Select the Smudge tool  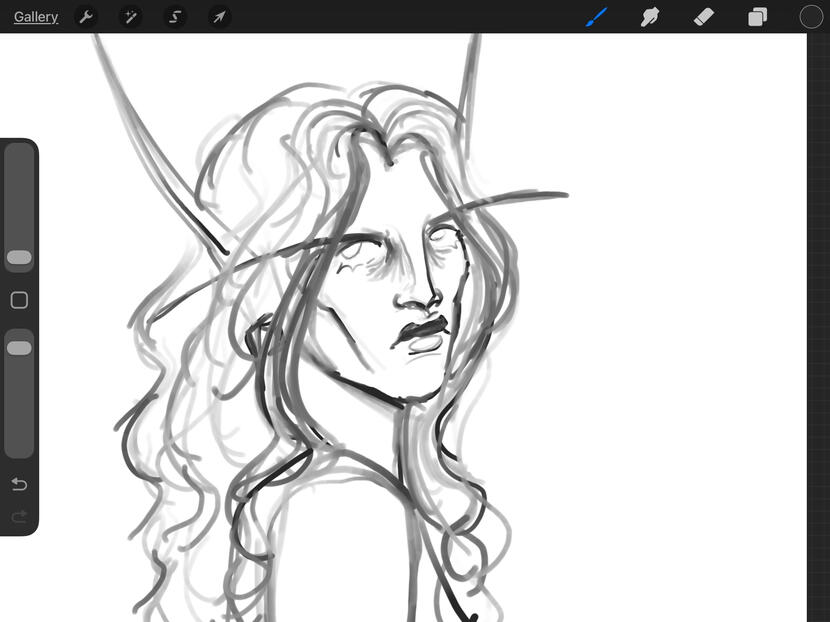click(650, 17)
